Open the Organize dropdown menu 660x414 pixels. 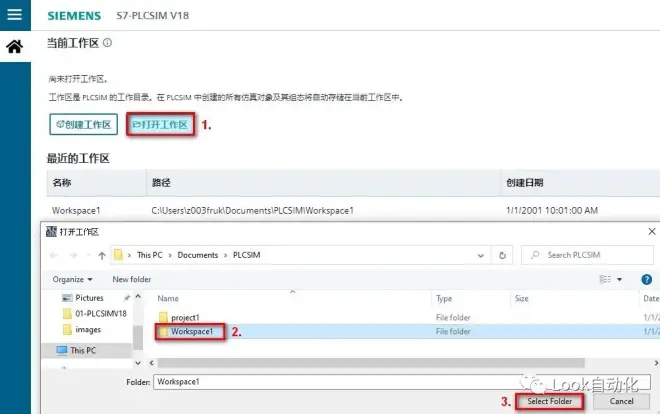point(72,279)
